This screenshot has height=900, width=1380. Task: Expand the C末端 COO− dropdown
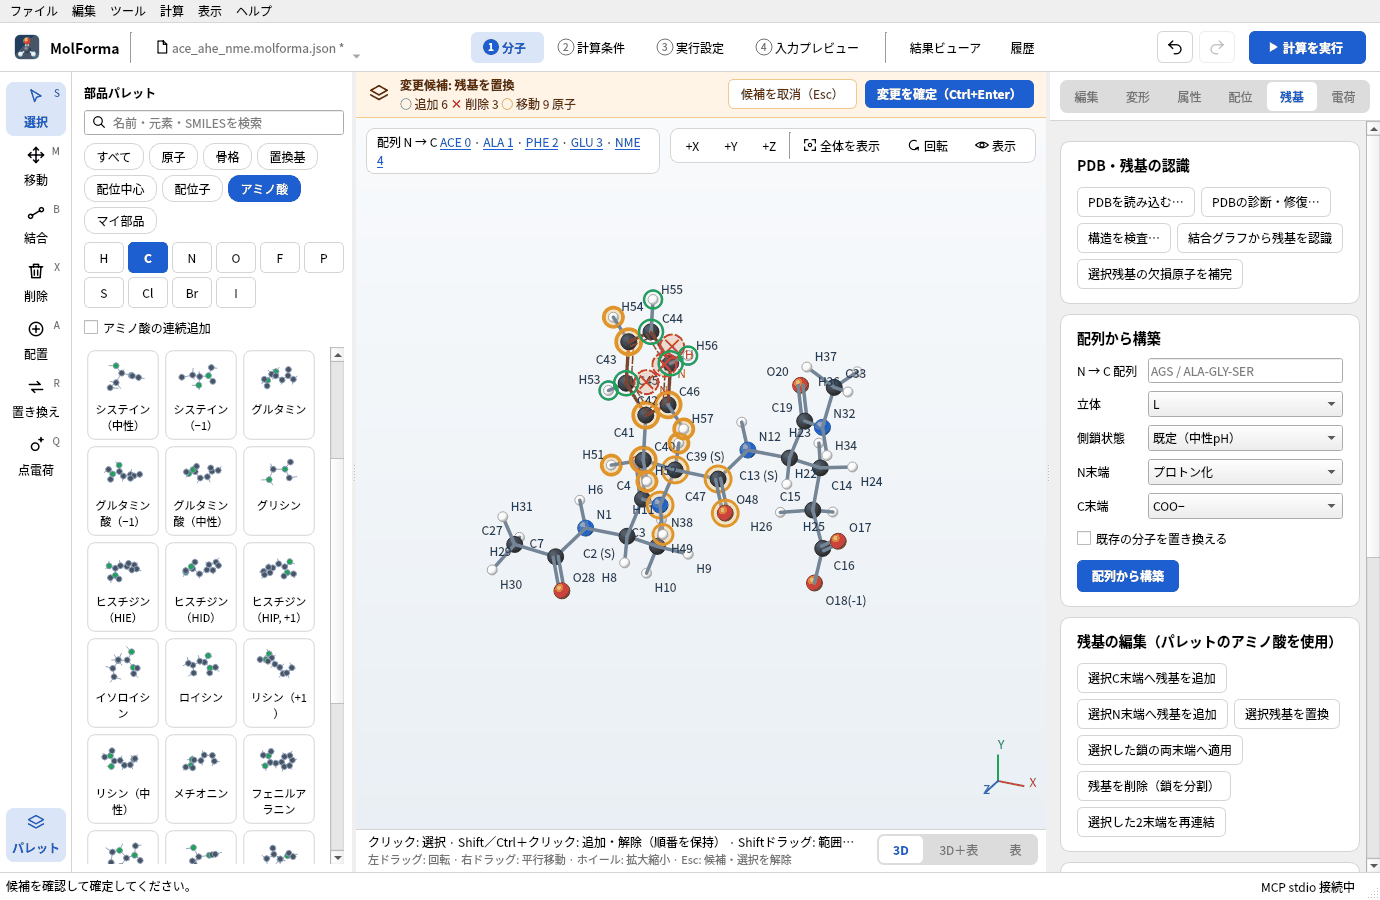pyautogui.click(x=1245, y=506)
